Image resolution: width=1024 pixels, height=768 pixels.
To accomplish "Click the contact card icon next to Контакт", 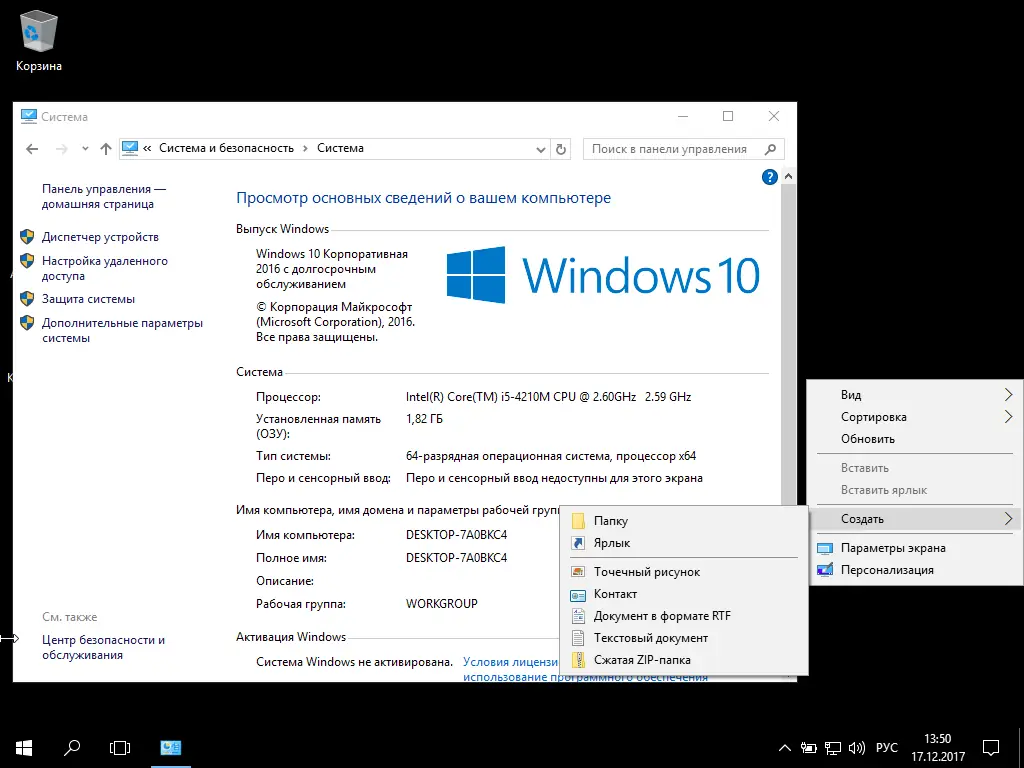I will pos(578,595).
